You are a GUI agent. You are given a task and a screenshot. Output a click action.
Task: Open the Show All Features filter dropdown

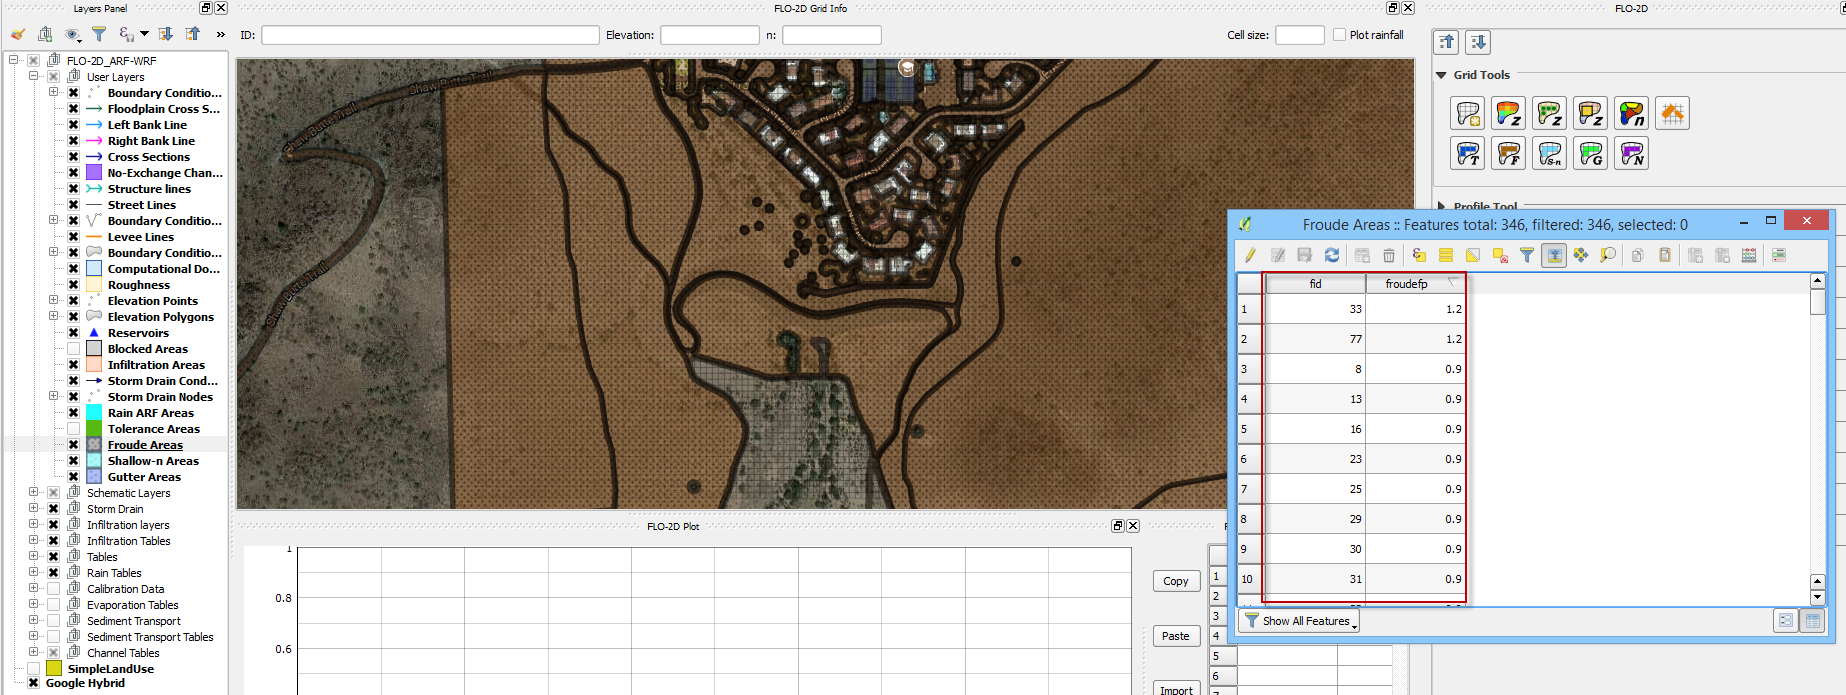click(x=1300, y=621)
